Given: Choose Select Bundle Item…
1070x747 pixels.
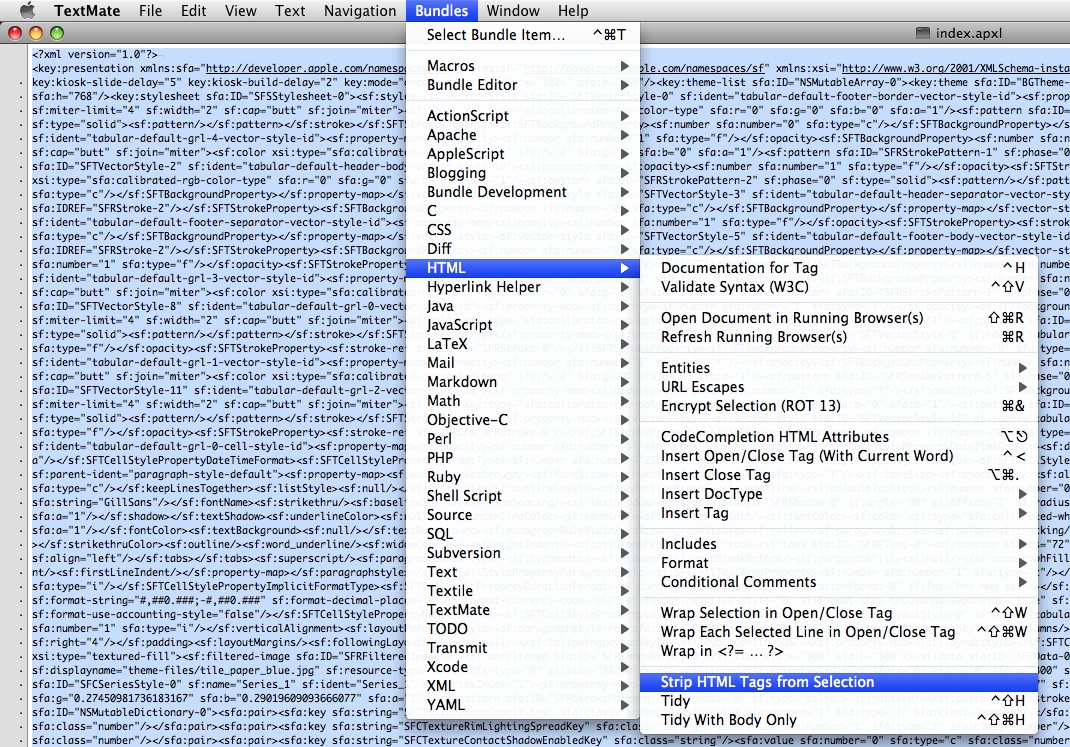Looking at the screenshot, I should pos(523,35).
